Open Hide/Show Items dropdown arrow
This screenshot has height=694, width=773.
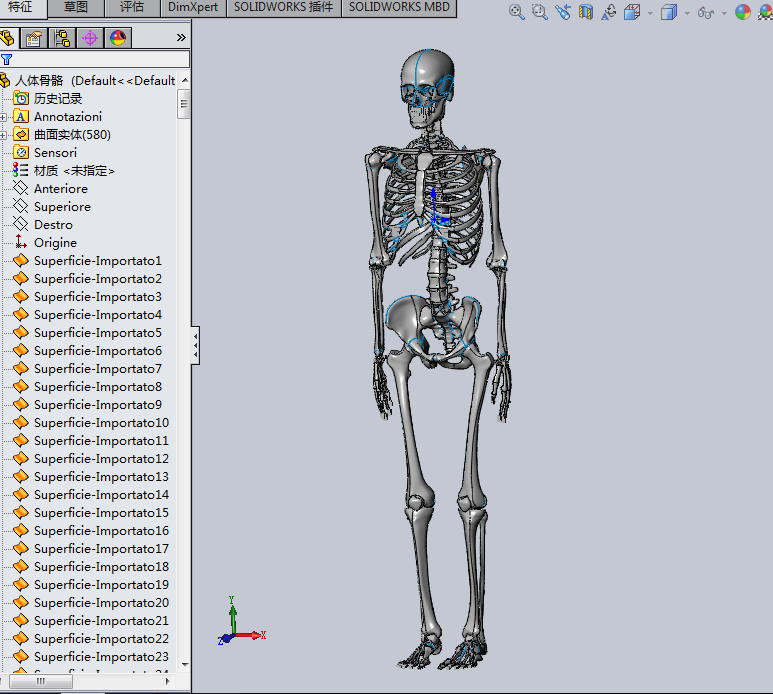tap(724, 13)
